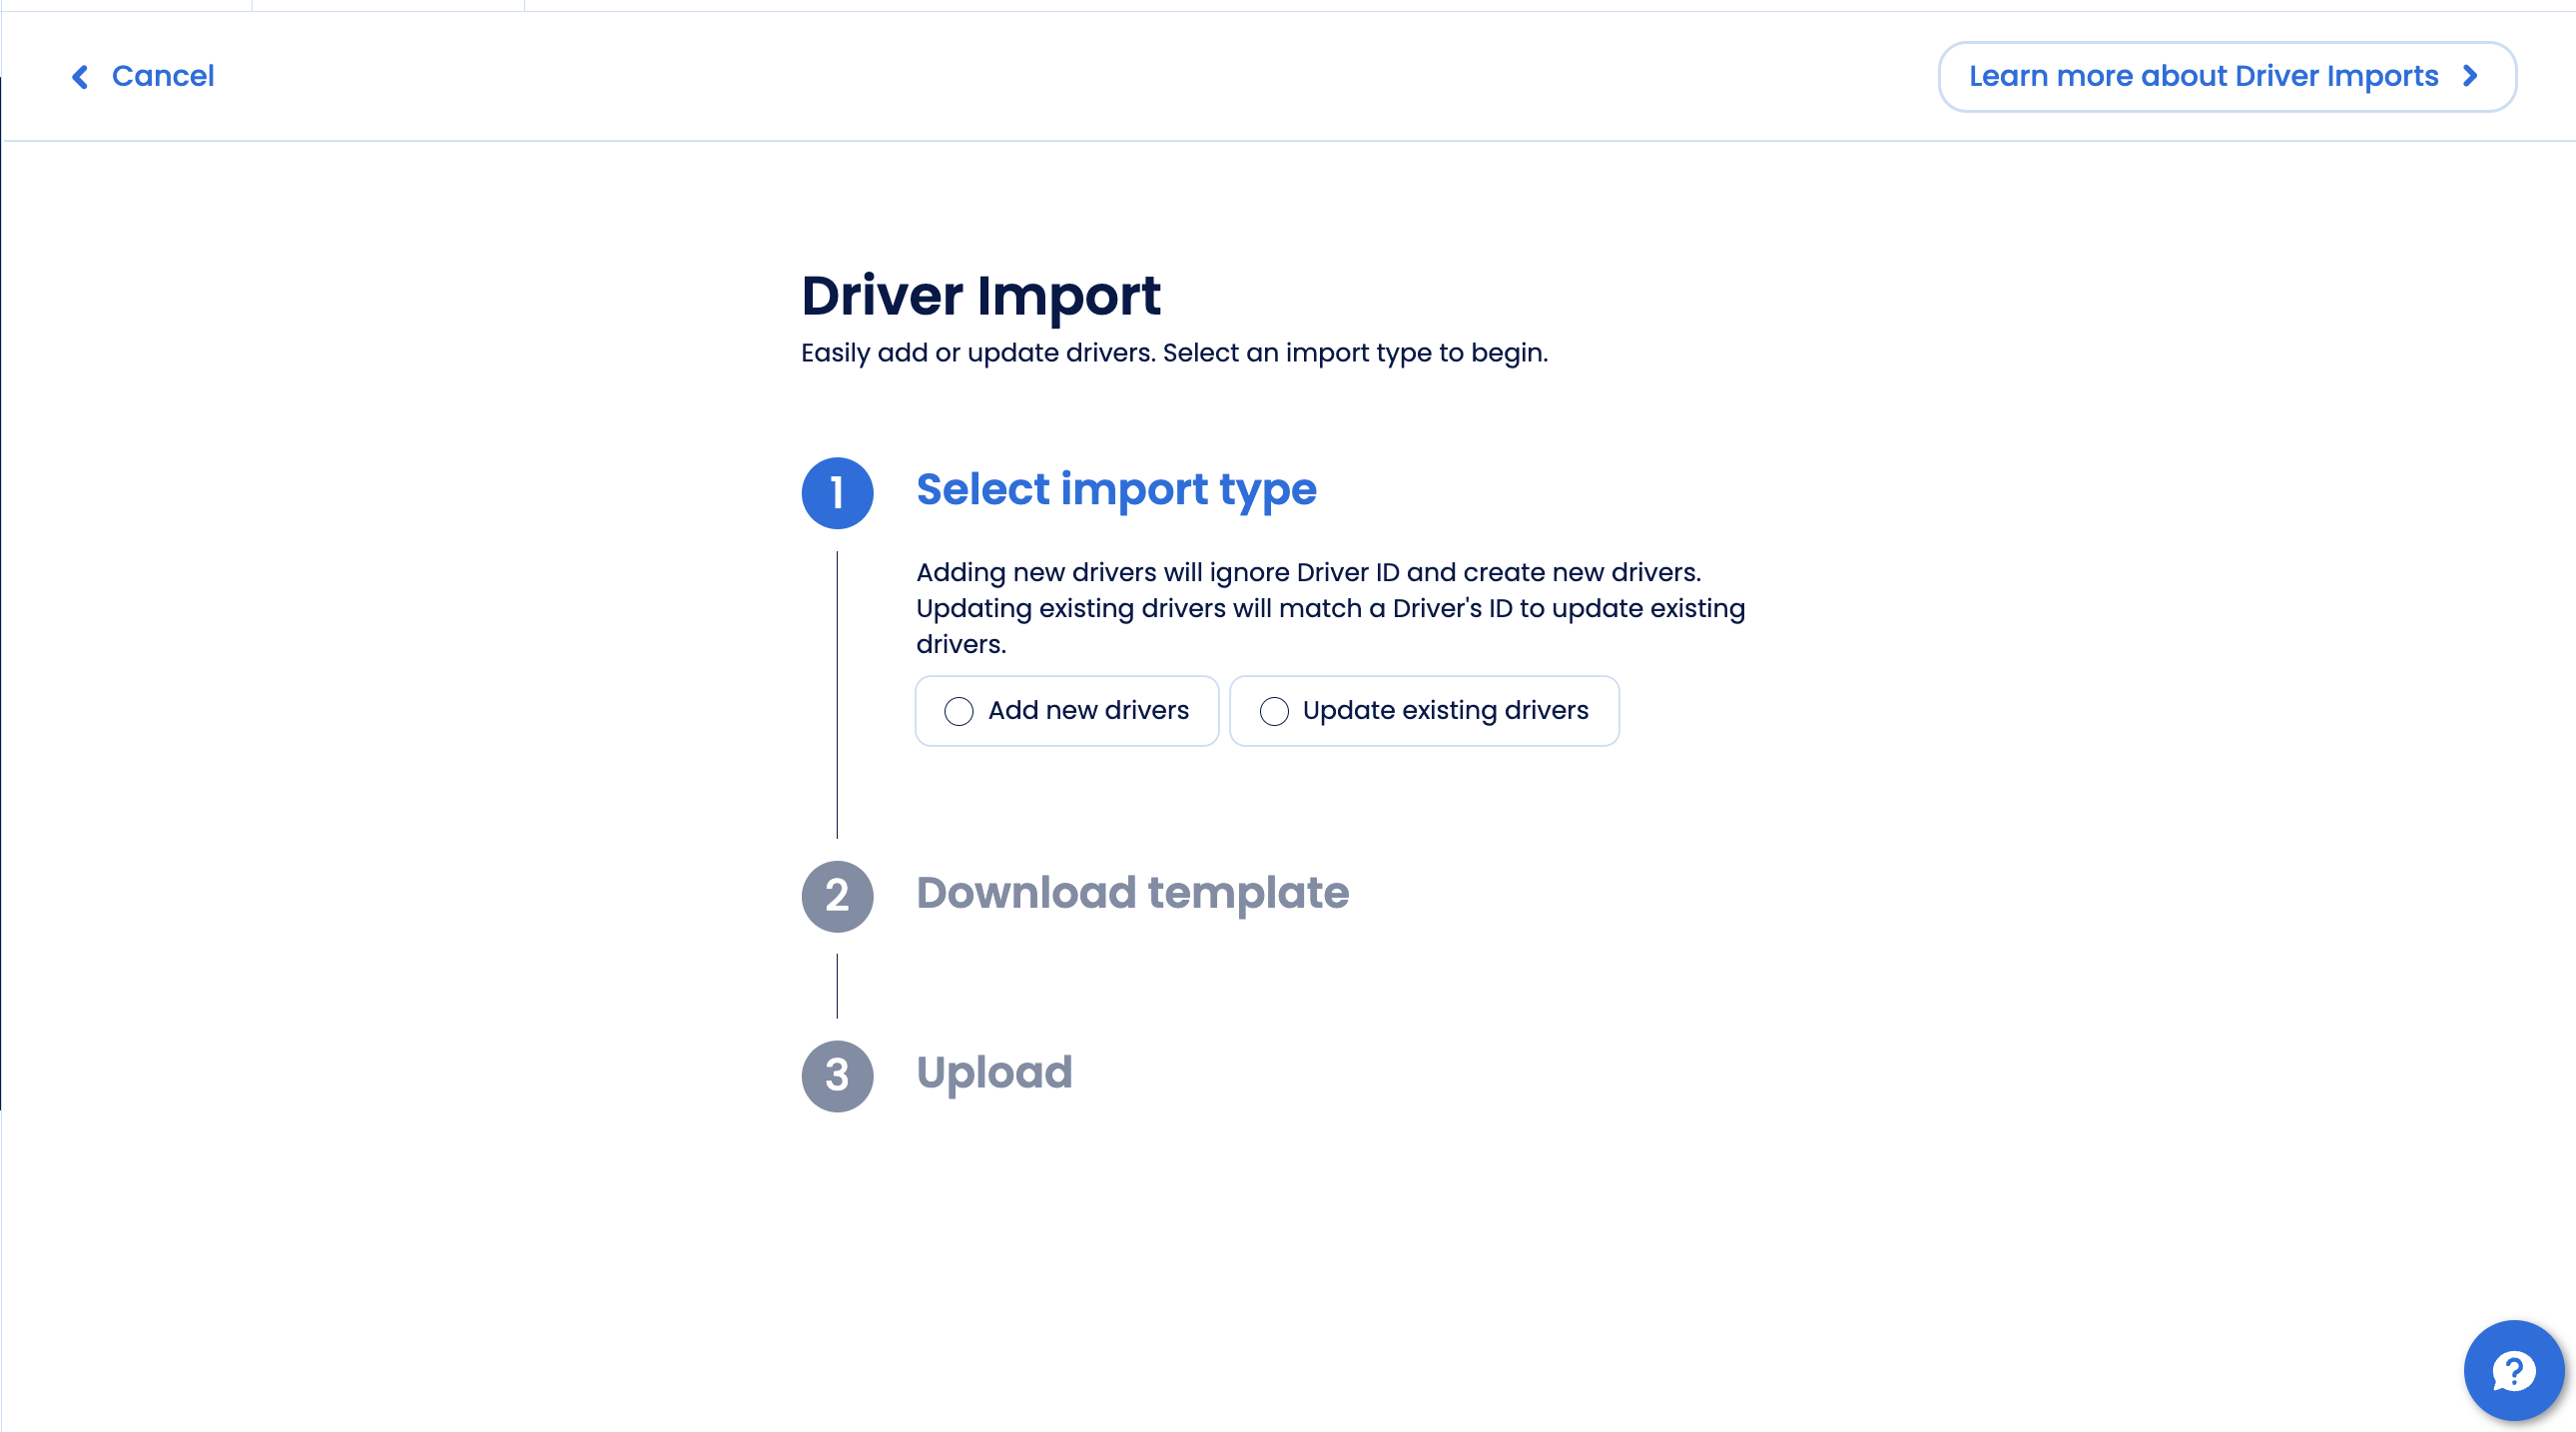
Task: Click the Cancel link
Action: [164, 77]
